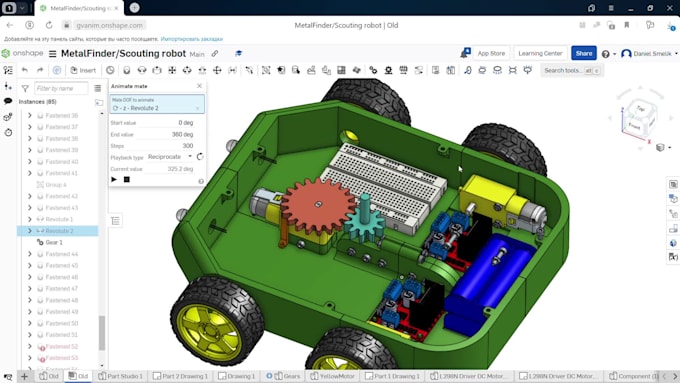Undo the last action in toolbar
The image size is (680, 383).
click(x=25, y=70)
